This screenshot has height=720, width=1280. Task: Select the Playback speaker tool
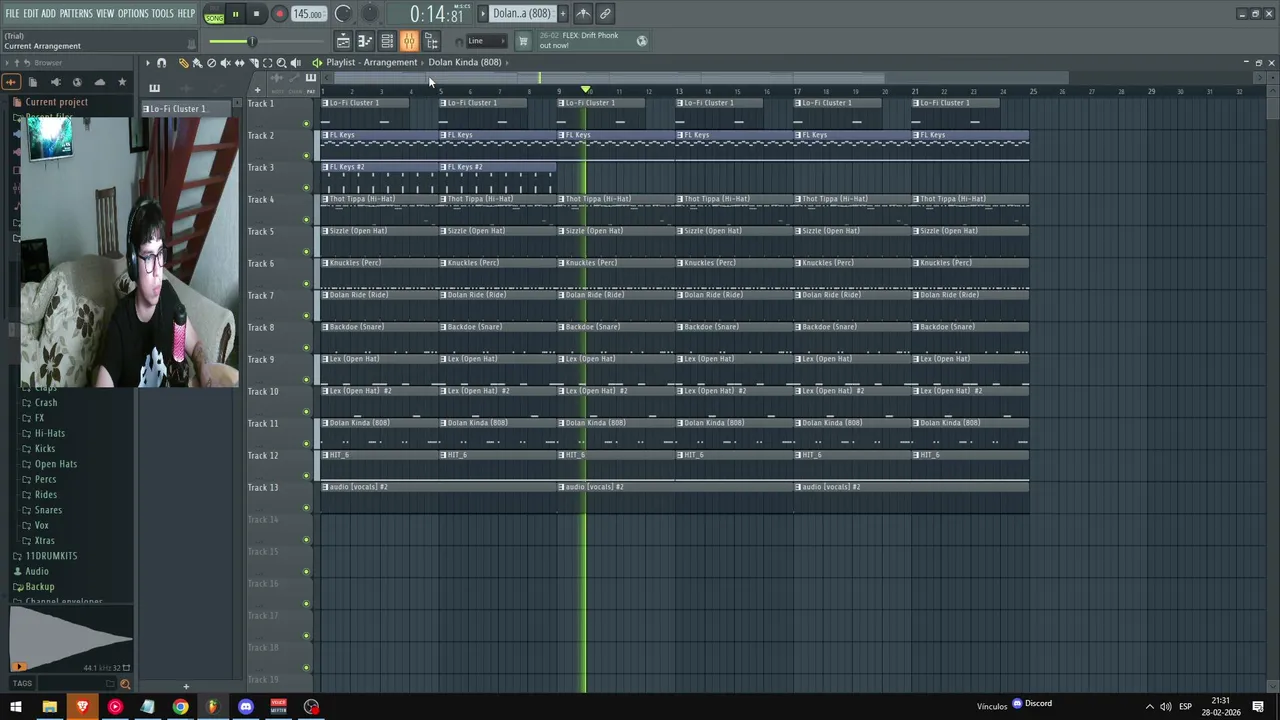pyautogui.click(x=295, y=62)
